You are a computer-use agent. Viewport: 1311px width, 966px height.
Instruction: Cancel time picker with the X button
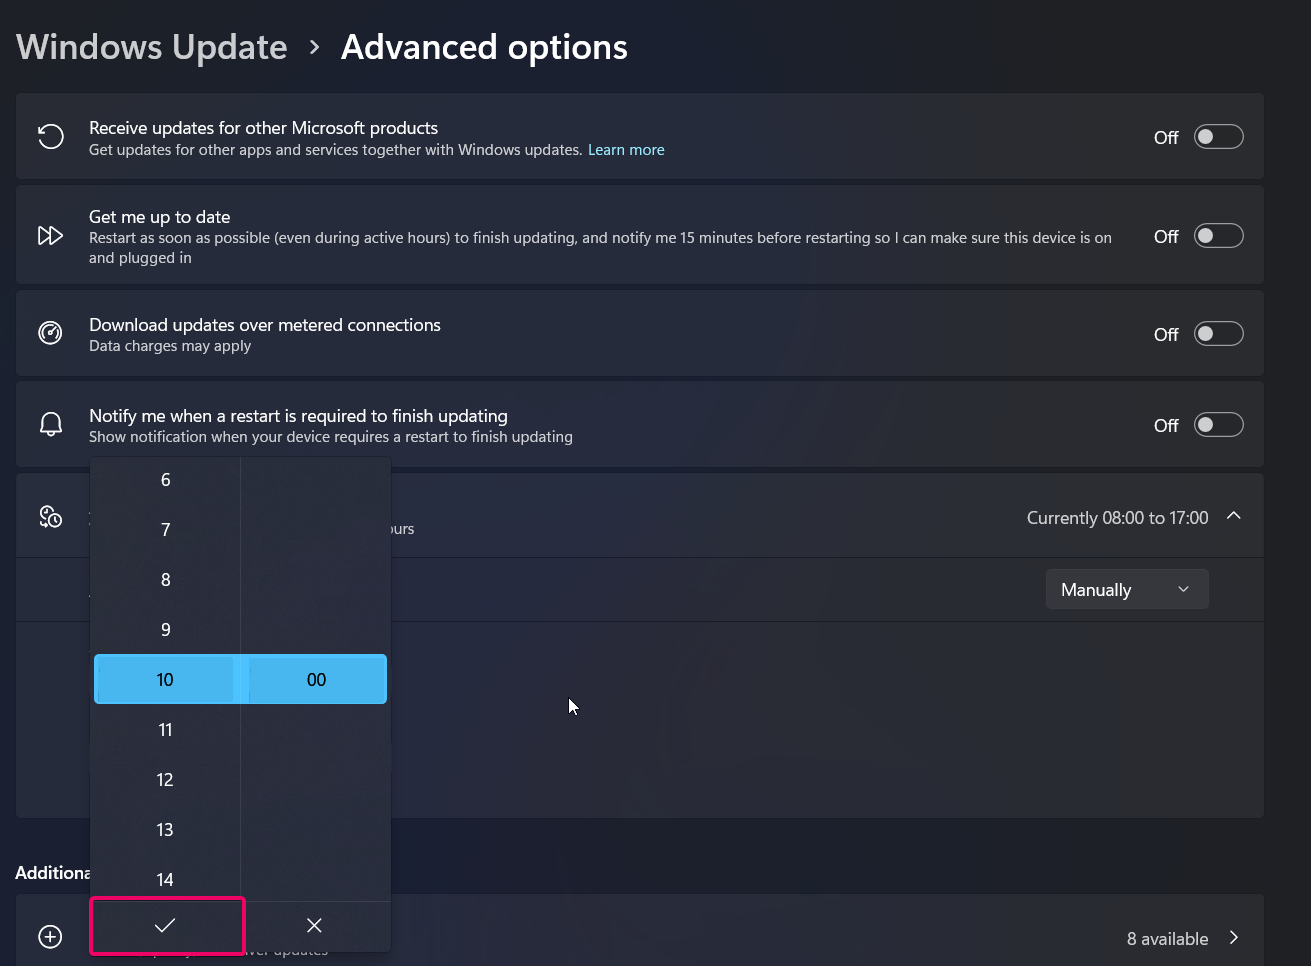tap(314, 926)
